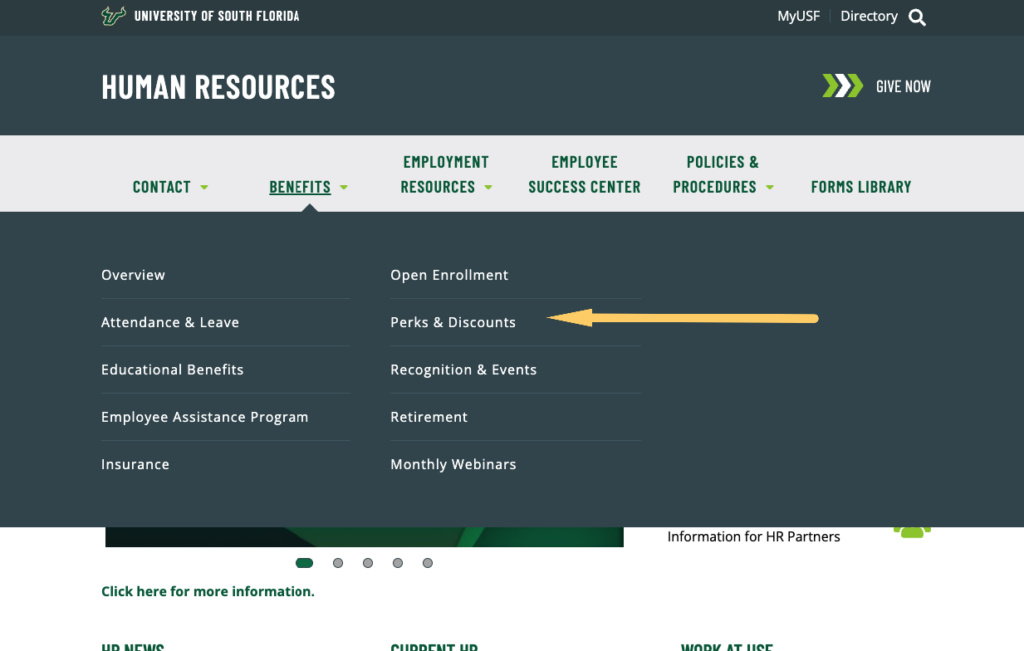1024x651 pixels.
Task: Select Perks & Discounts from menu
Action: (x=453, y=322)
